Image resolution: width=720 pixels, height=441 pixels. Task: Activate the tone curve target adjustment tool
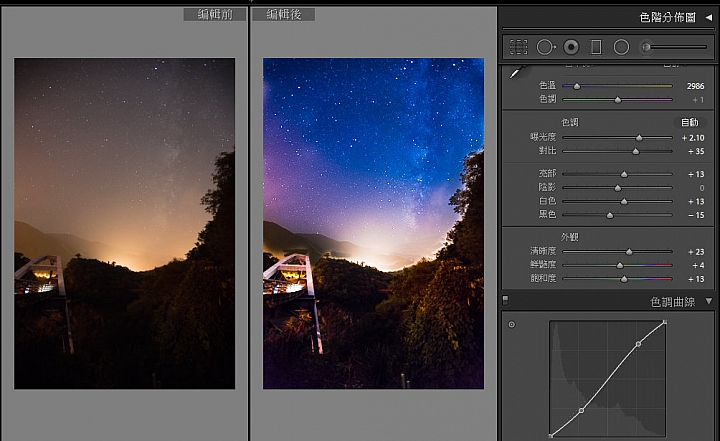pos(512,324)
